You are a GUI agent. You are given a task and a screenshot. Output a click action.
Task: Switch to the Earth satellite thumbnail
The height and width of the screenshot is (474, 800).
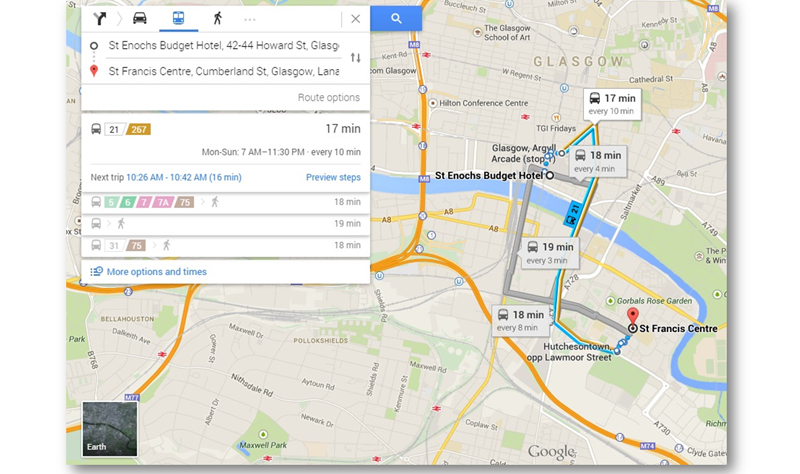pos(110,429)
